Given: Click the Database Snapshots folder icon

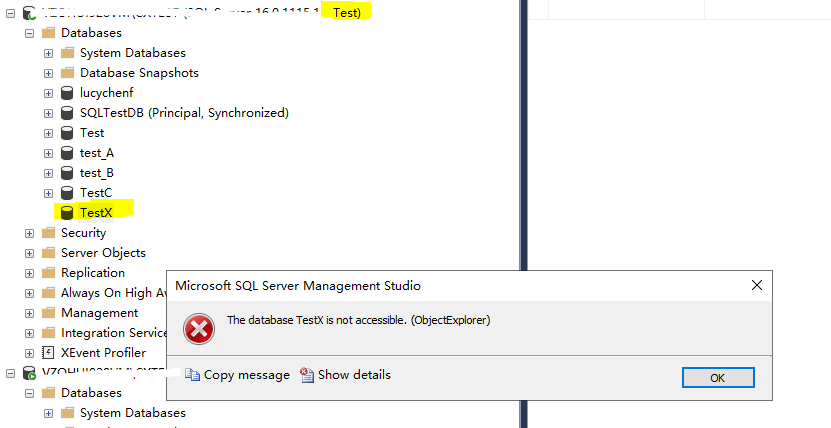Looking at the screenshot, I should (67, 73).
